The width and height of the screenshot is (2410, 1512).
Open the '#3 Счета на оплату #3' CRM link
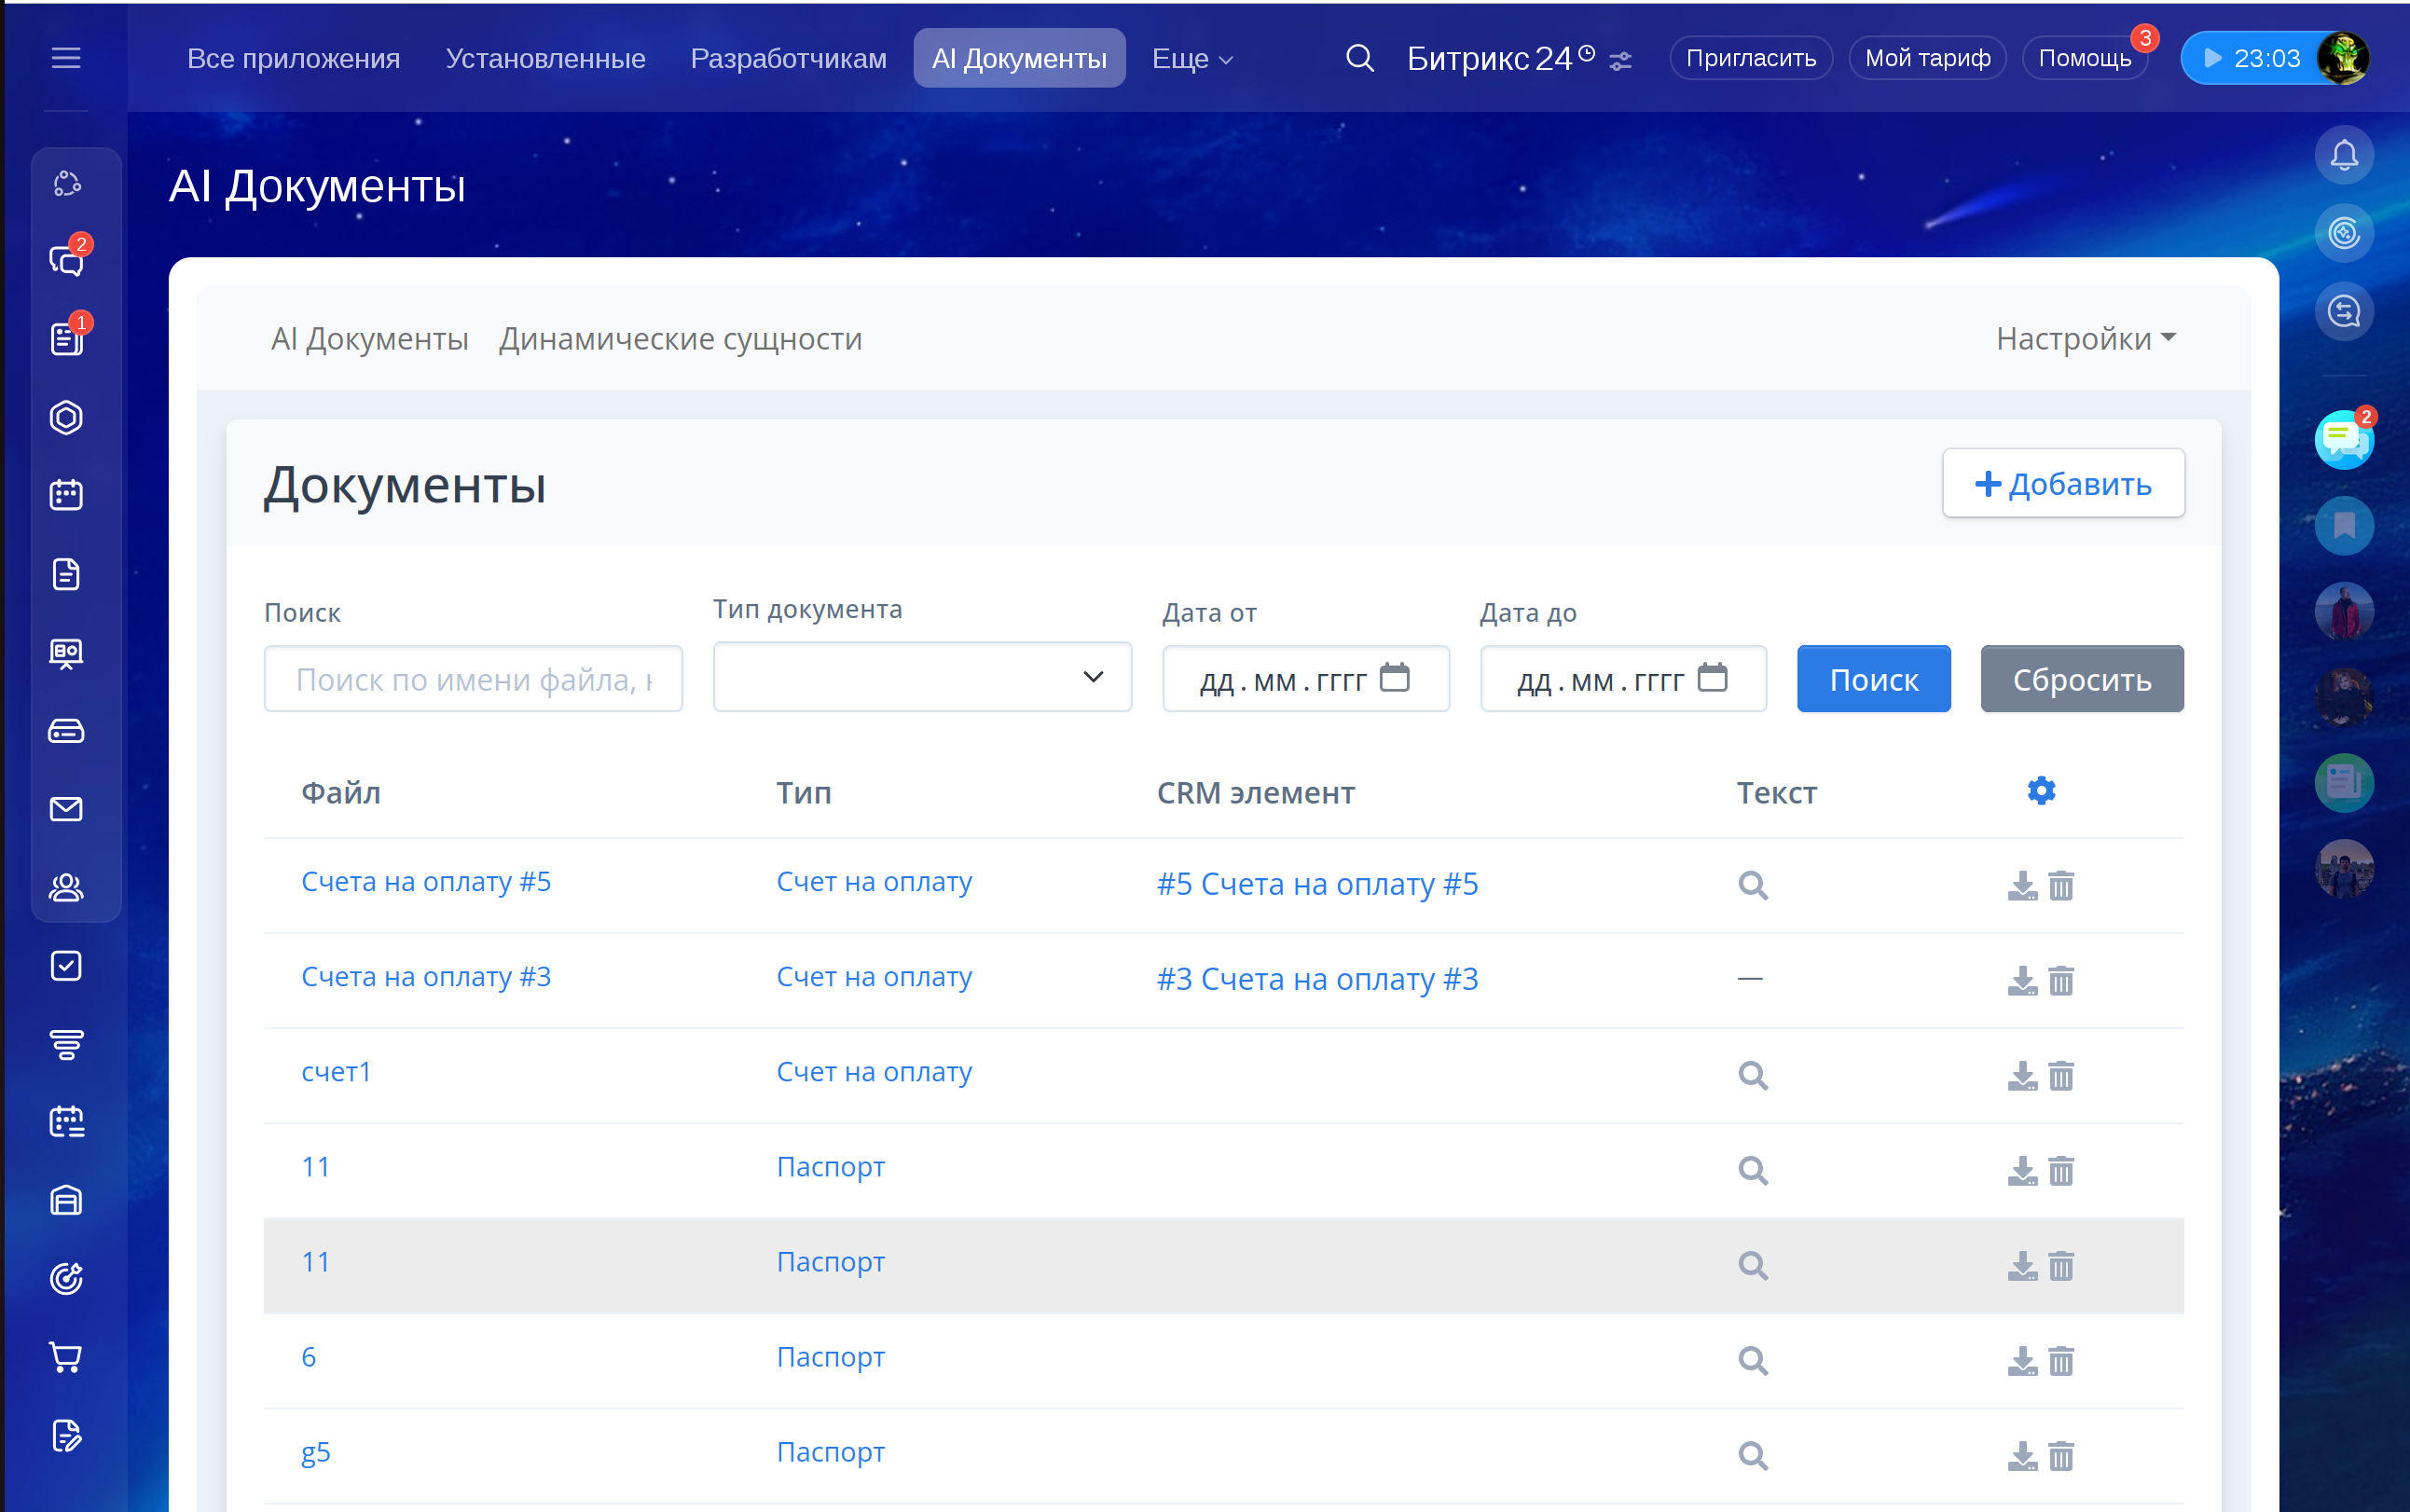tap(1317, 979)
